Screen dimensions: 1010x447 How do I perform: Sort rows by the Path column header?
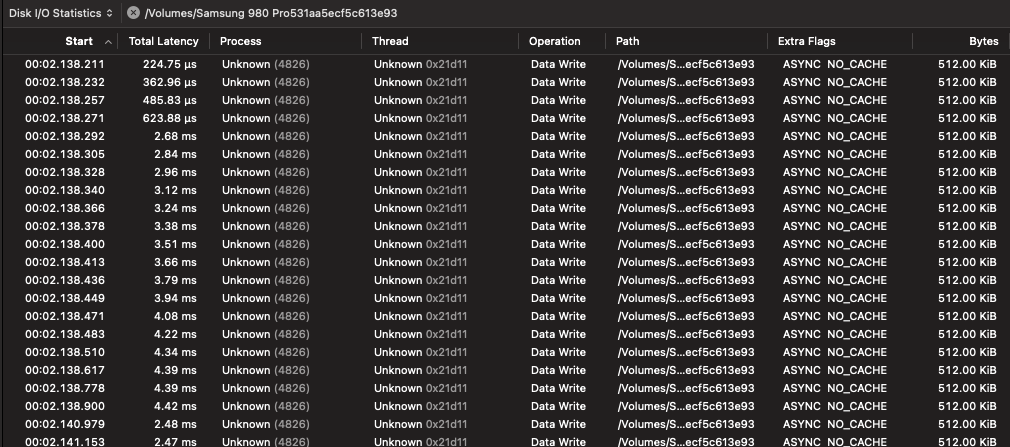[x=628, y=41]
